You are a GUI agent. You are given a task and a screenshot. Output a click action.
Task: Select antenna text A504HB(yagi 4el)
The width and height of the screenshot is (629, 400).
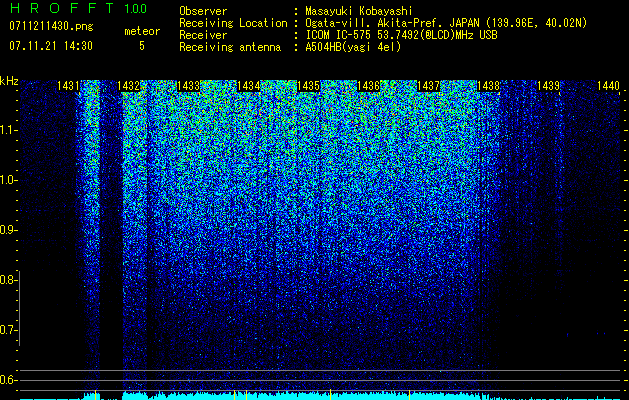[353, 47]
